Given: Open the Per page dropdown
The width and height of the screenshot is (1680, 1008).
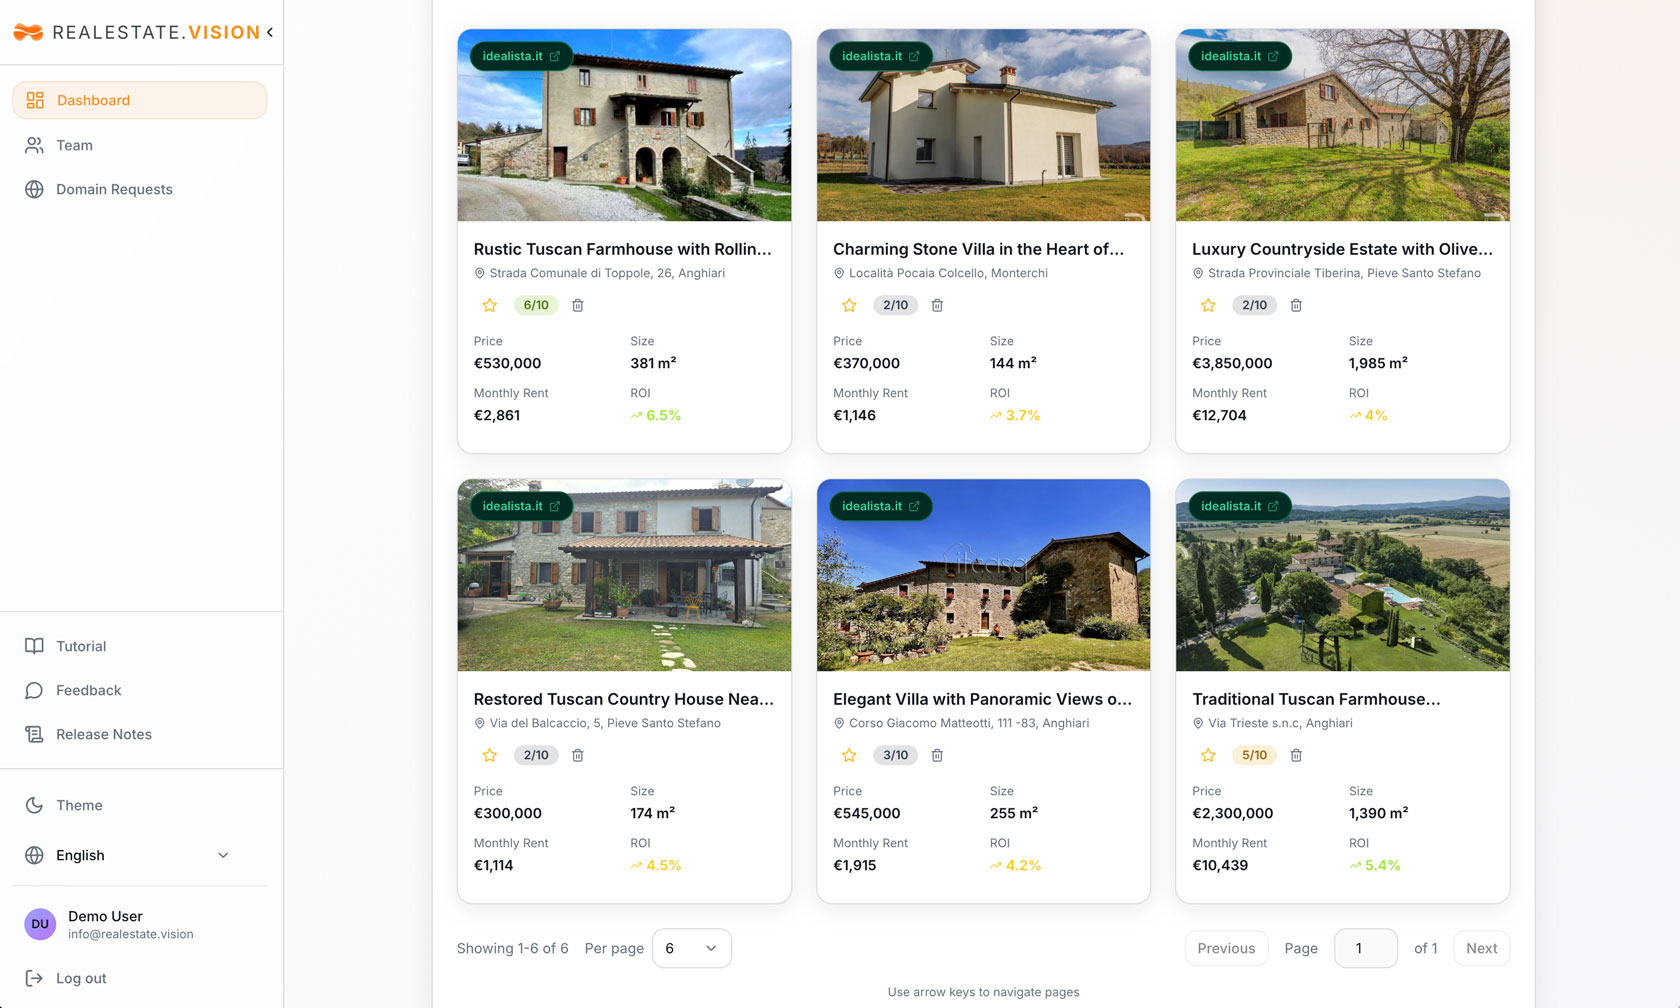Looking at the screenshot, I should pyautogui.click(x=691, y=948).
